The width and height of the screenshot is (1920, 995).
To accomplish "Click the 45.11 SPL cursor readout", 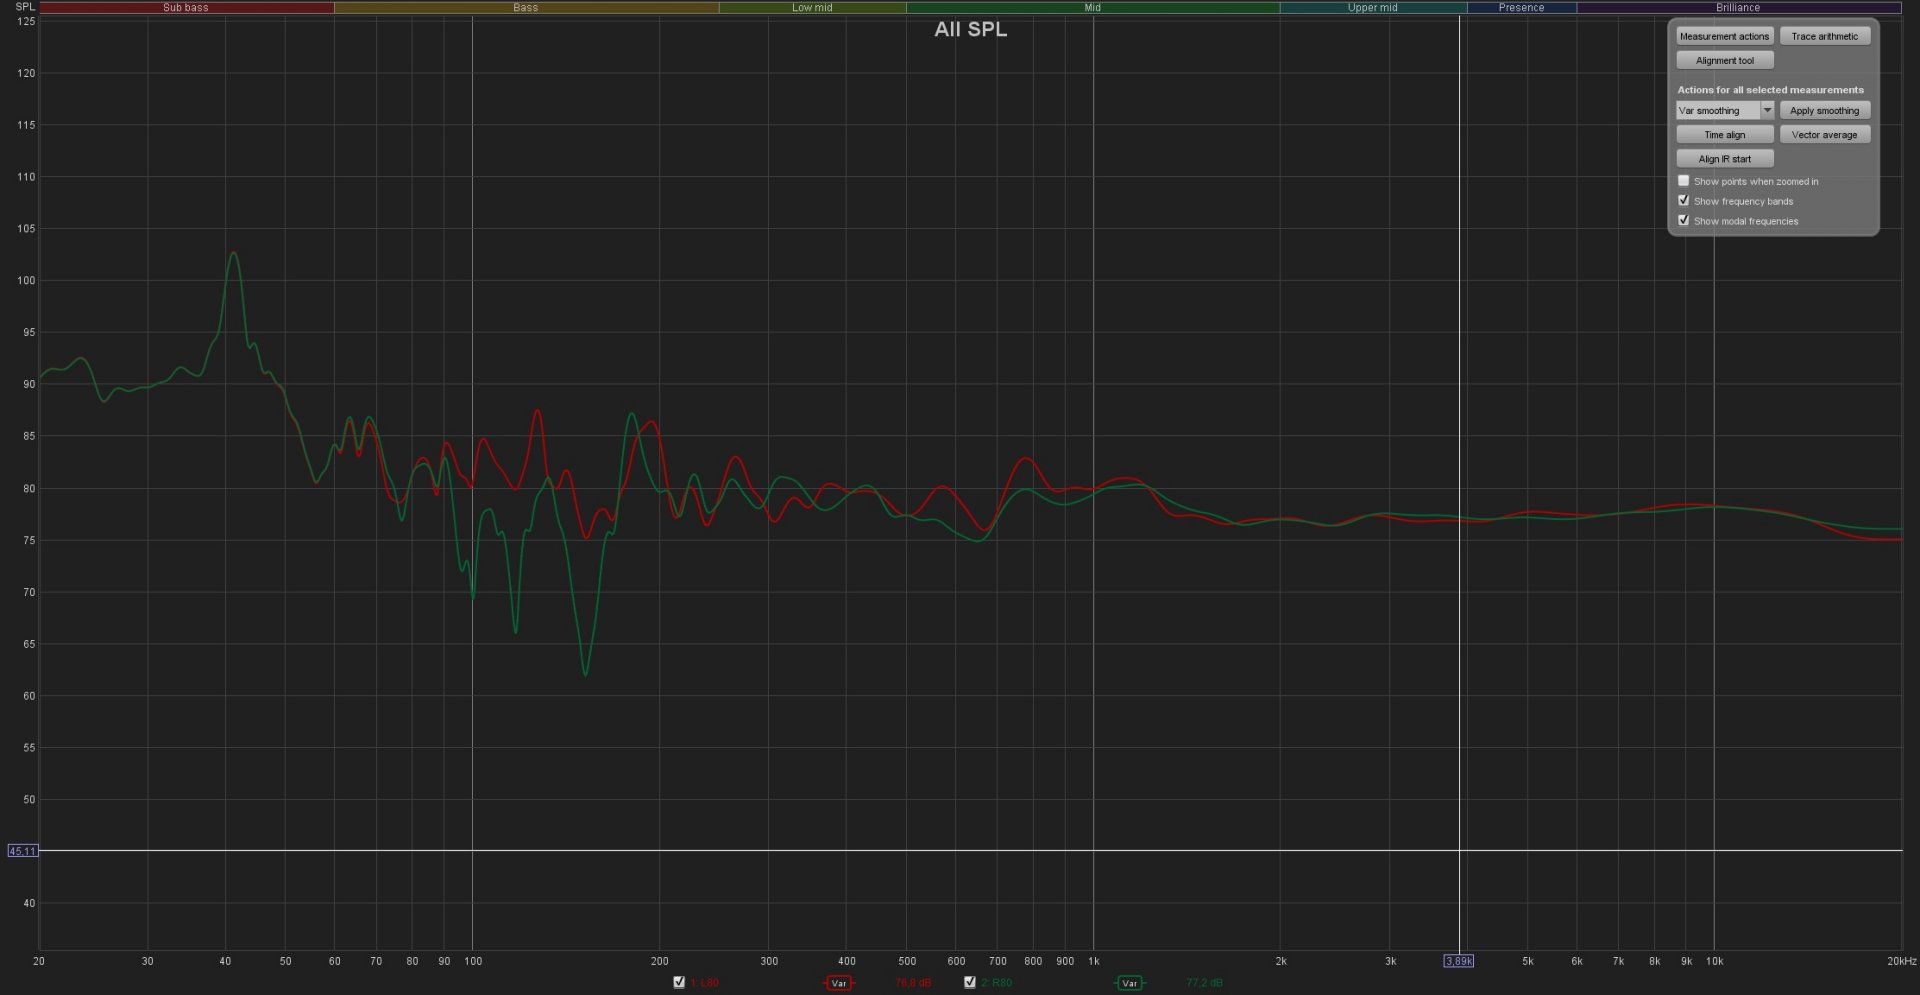I will point(22,851).
